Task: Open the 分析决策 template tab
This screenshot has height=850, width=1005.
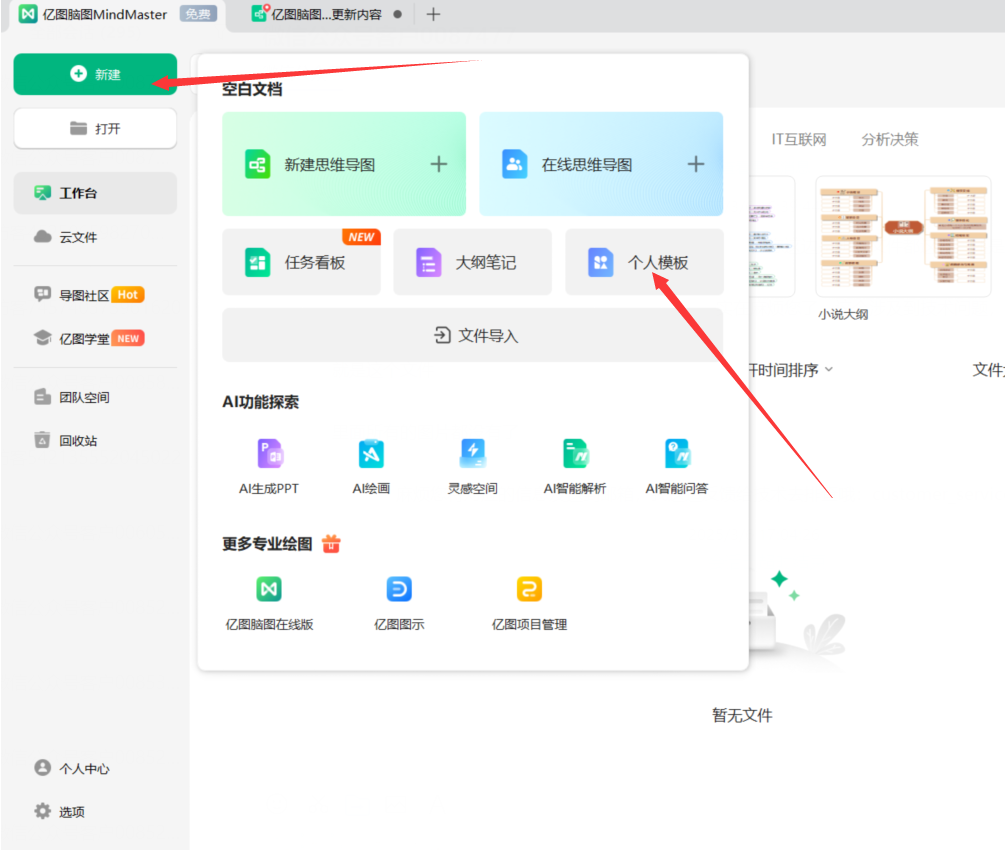Action: 889,139
